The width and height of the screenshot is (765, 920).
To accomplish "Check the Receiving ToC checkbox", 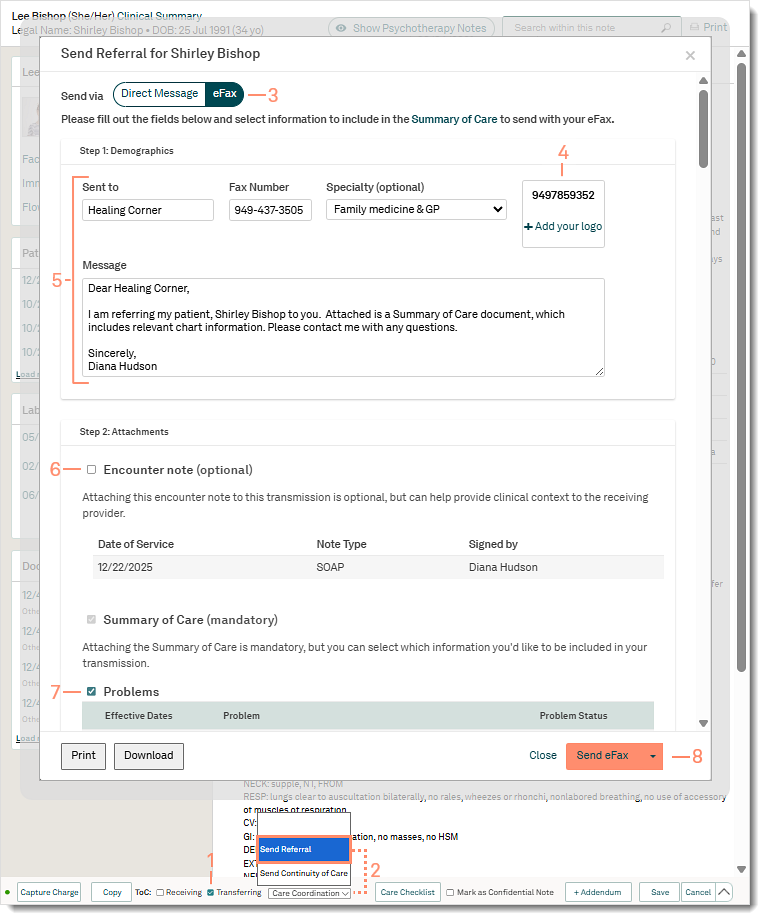I will pyautogui.click(x=160, y=892).
